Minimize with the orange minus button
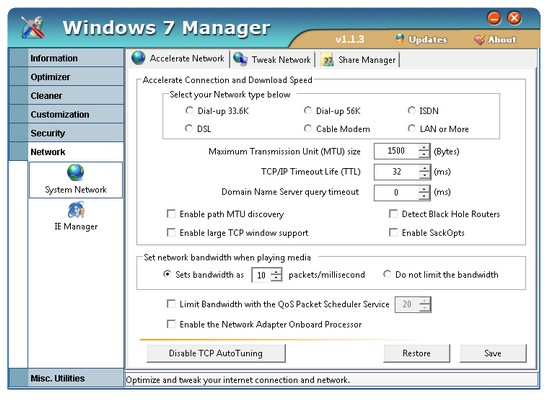Viewport: 550px width, 404px height. click(x=494, y=18)
